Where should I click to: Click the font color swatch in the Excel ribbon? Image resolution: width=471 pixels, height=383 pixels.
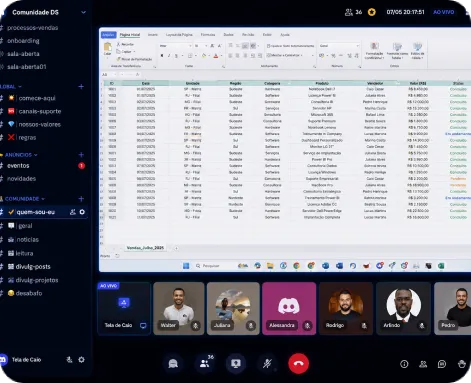tap(216, 56)
